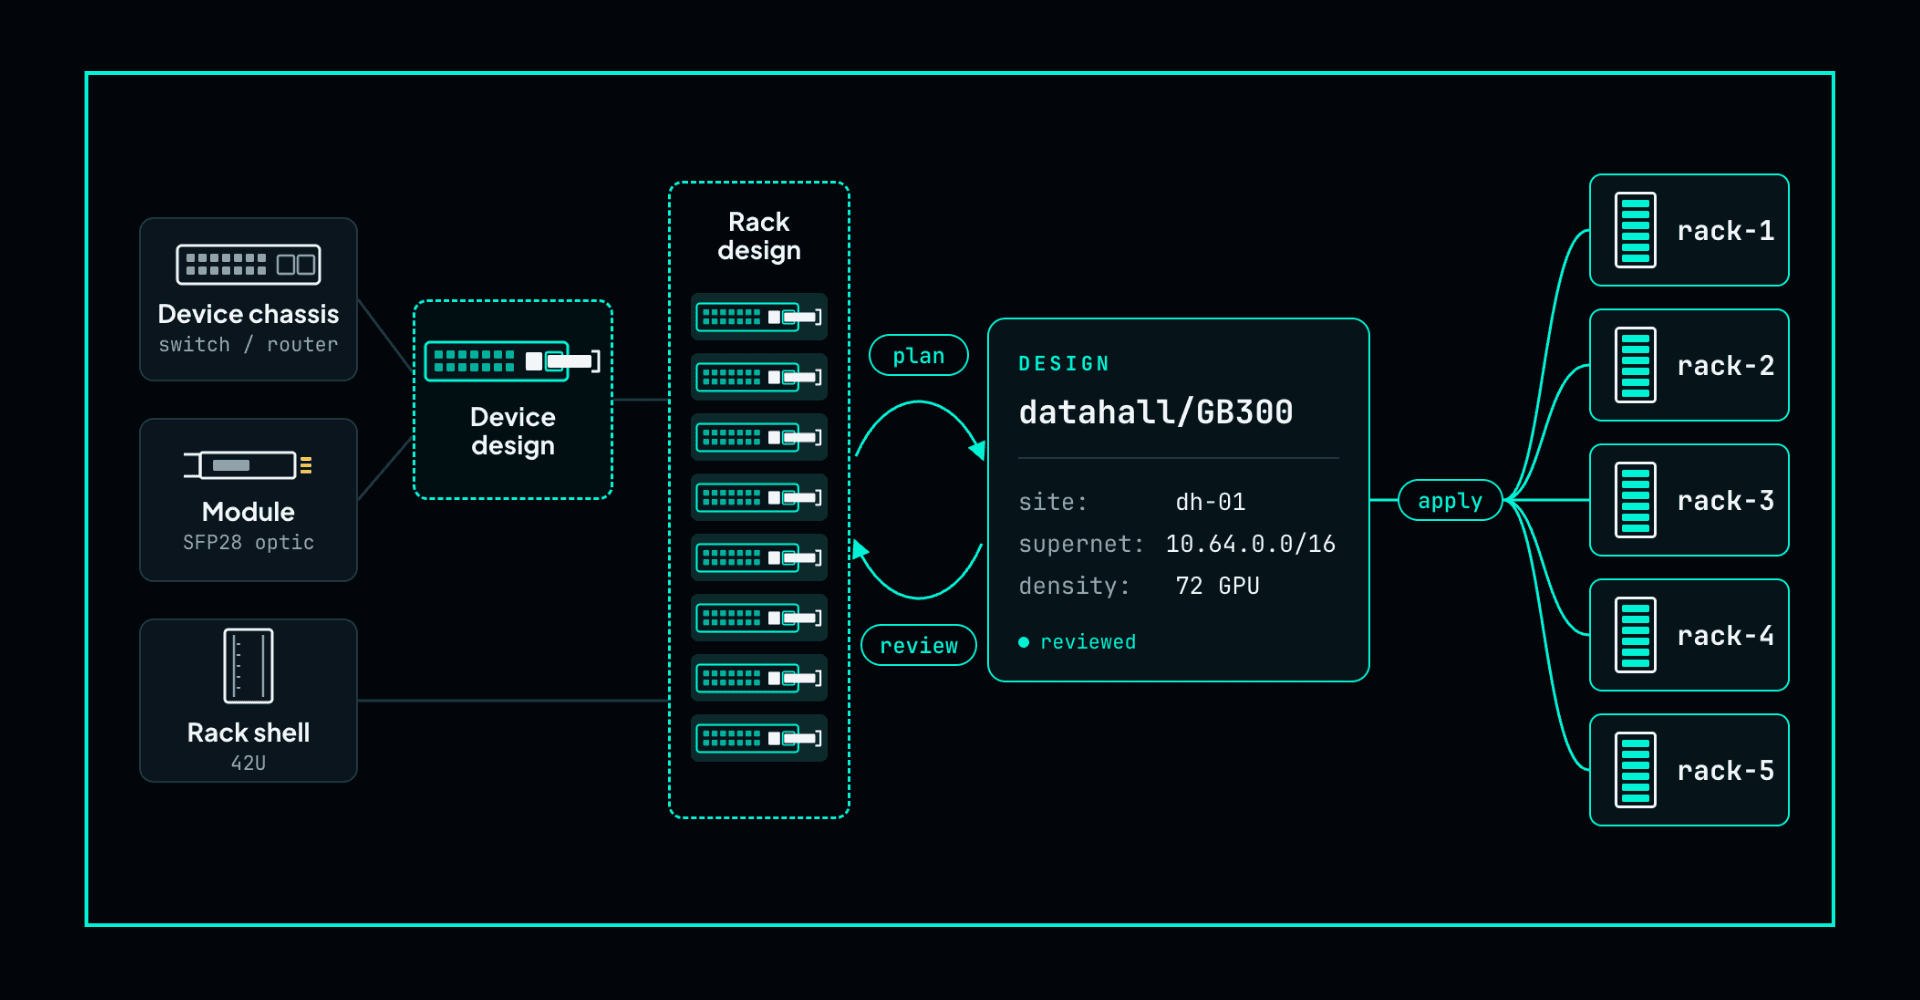1920x1000 pixels.
Task: Click the rack-1 server icon
Action: pyautogui.click(x=1636, y=230)
